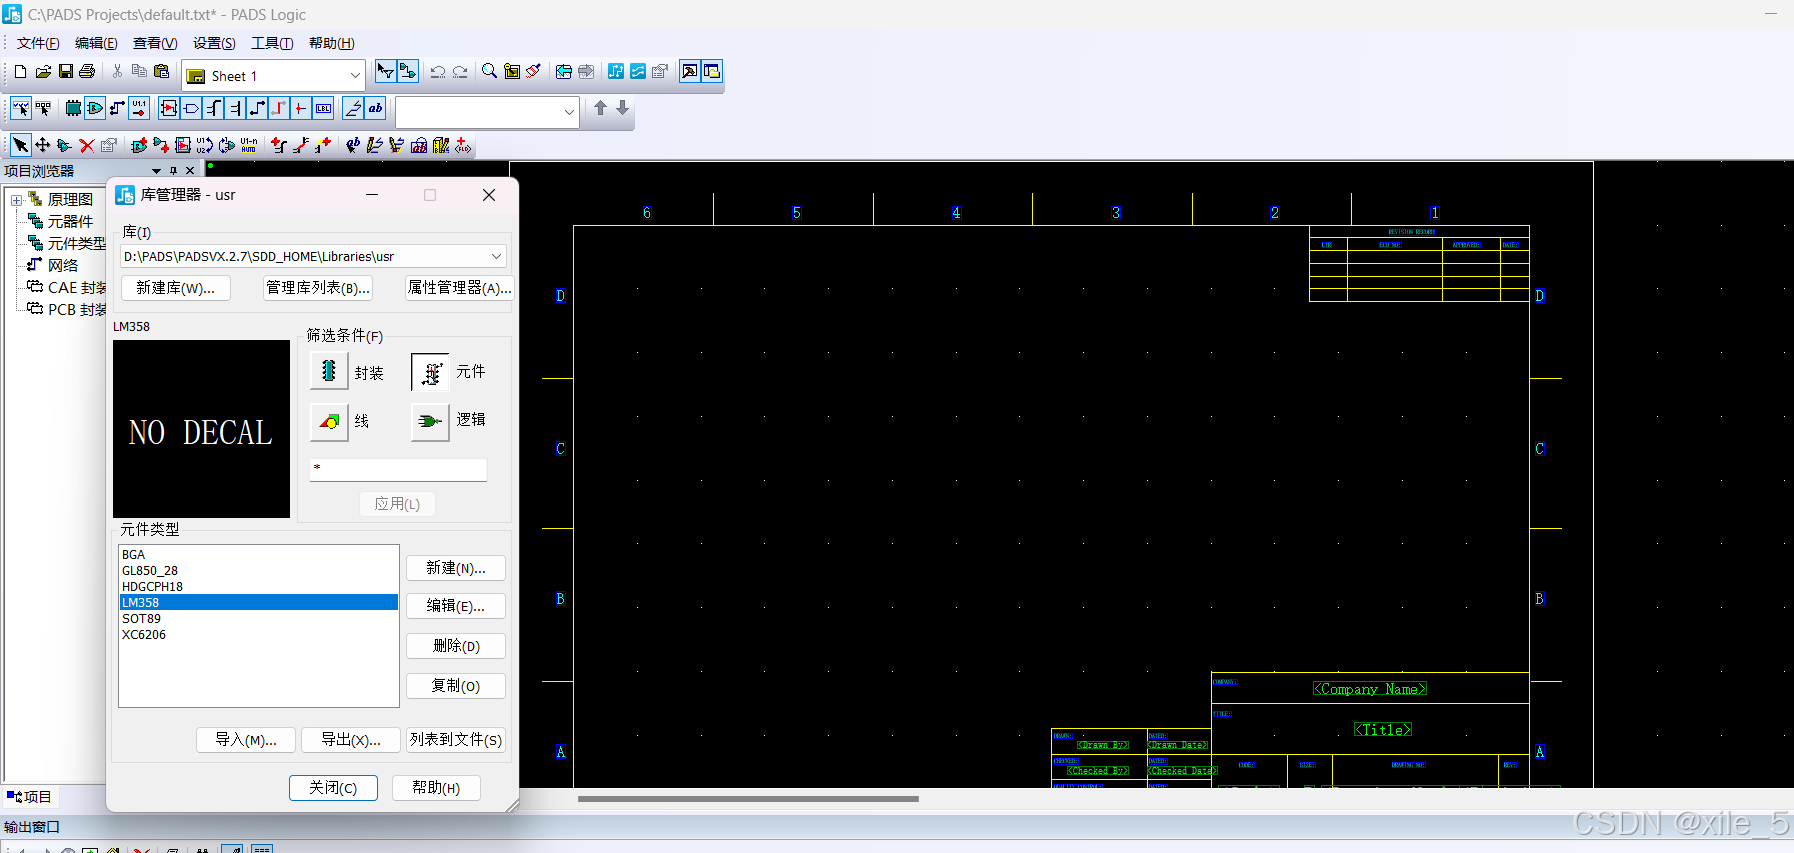Toggle the Project Explorer display button
The image size is (1794, 853).
click(x=712, y=72)
